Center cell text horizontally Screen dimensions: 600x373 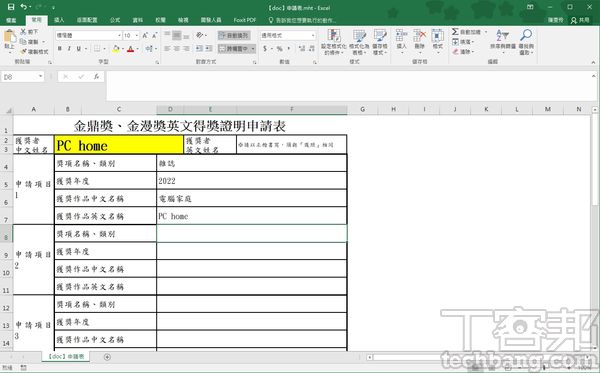[x=176, y=49]
